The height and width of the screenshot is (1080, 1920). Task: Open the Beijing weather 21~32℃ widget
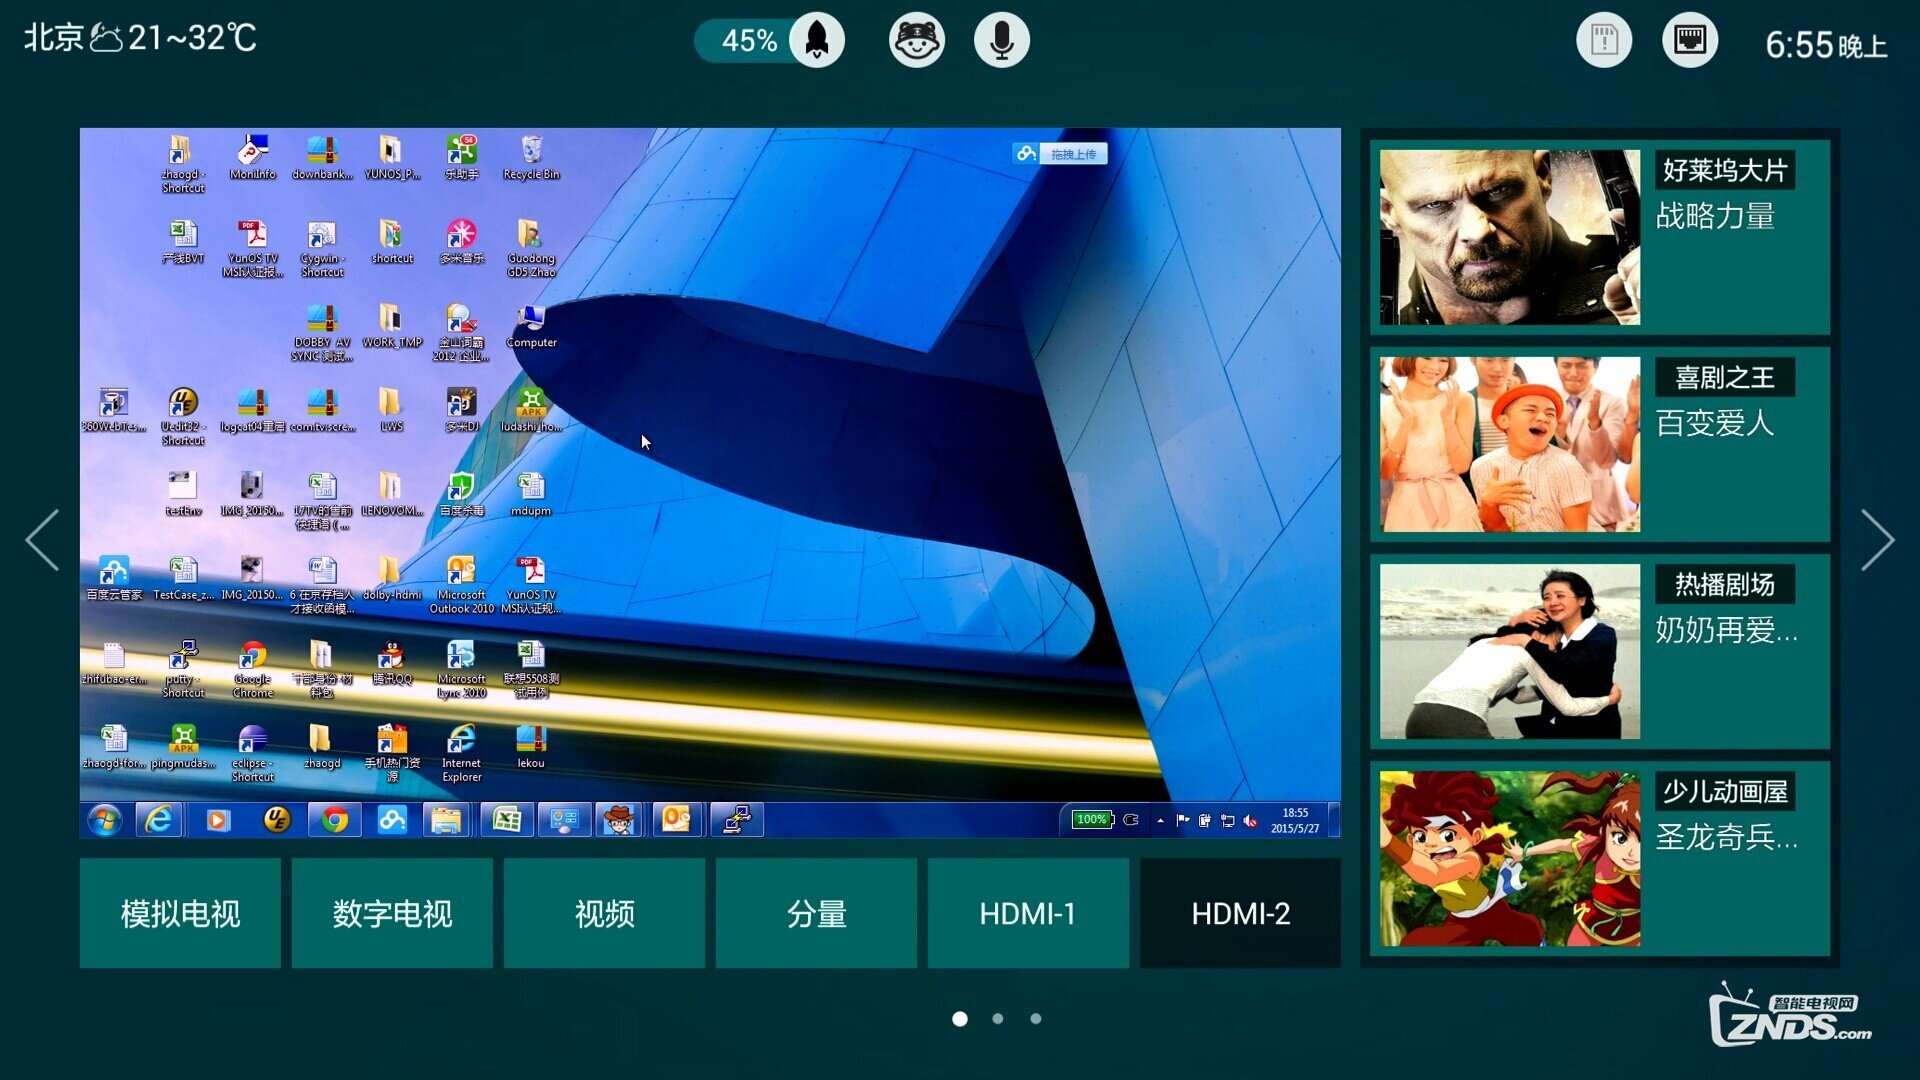140,38
